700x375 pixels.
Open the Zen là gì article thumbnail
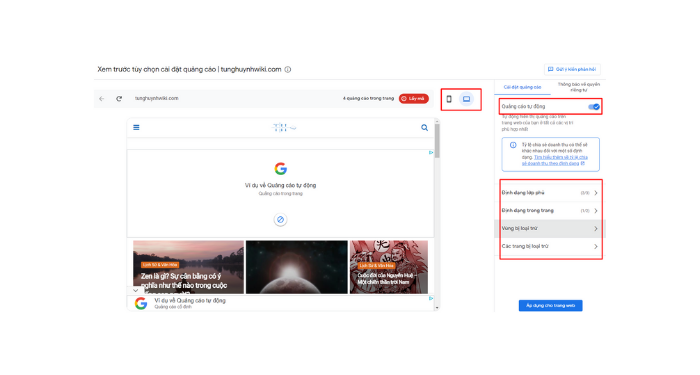tap(188, 267)
